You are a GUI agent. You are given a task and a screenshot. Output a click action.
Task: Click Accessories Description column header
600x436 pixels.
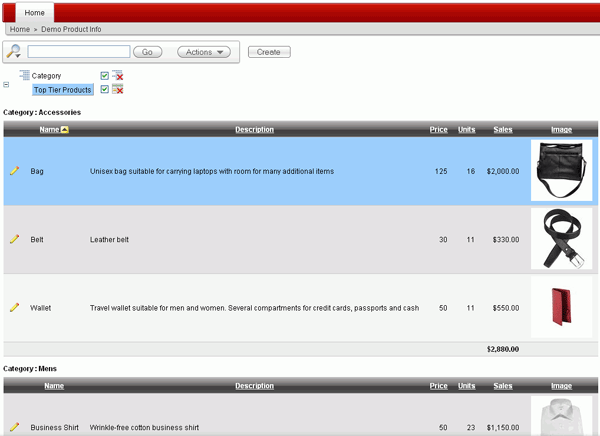254,130
